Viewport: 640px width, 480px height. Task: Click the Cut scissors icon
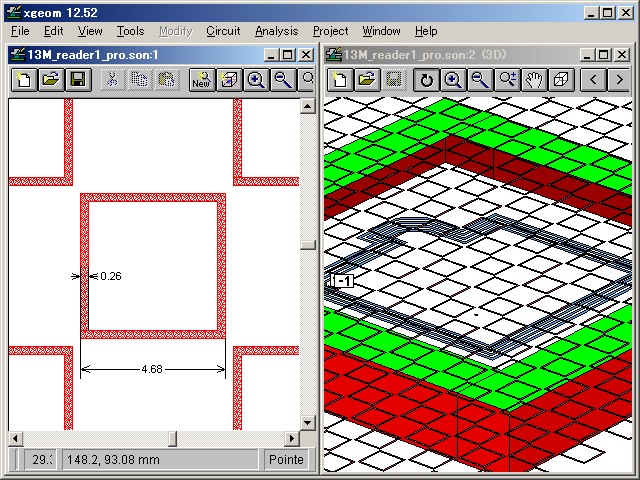point(112,79)
